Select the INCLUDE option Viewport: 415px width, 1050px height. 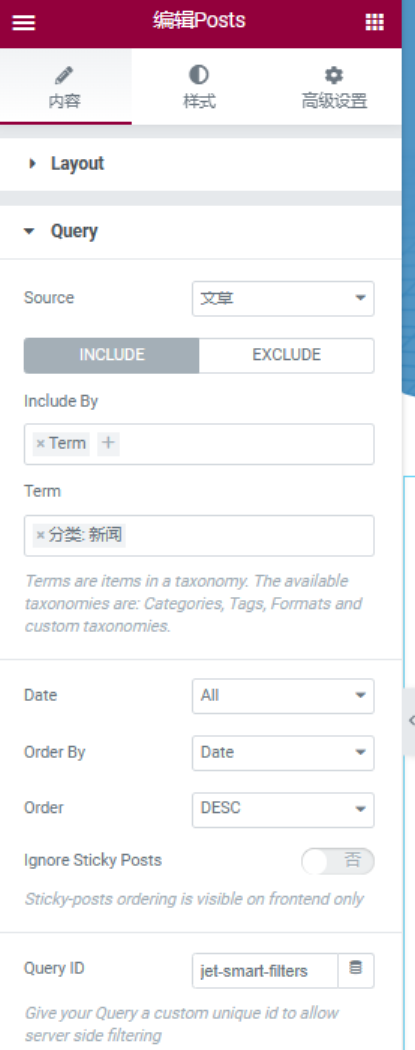point(112,356)
